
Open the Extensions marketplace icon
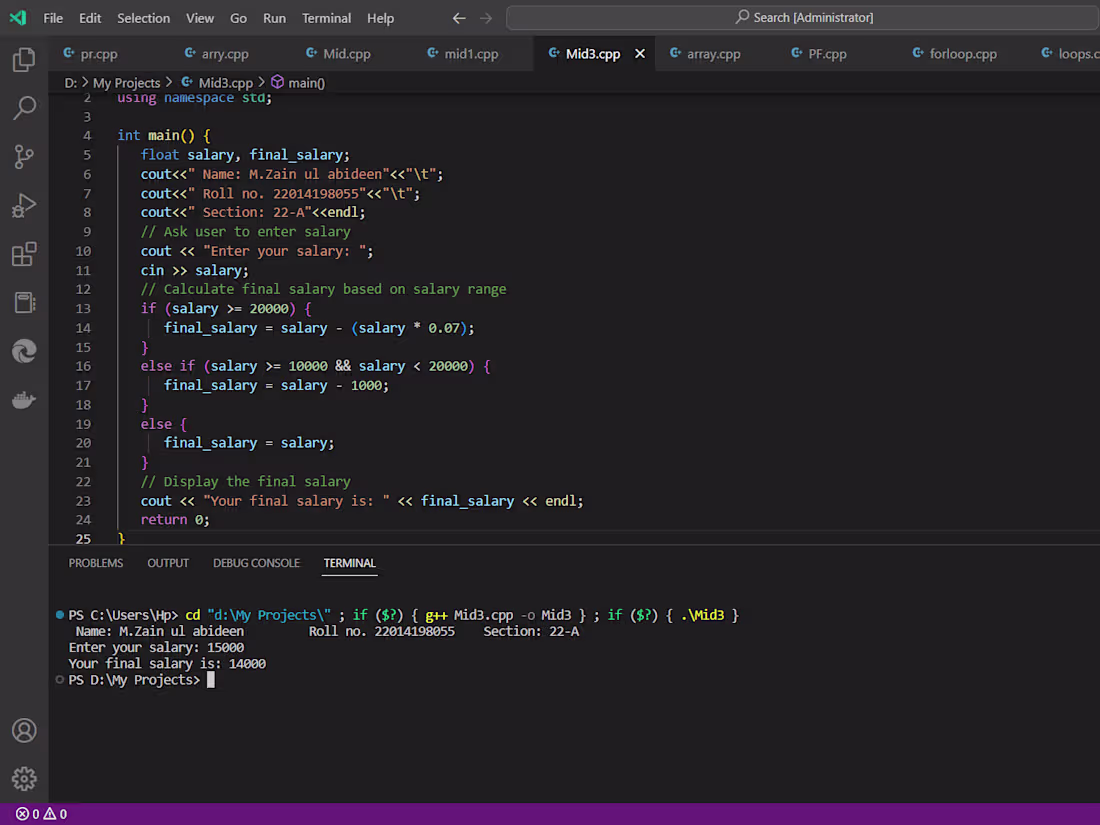point(24,254)
